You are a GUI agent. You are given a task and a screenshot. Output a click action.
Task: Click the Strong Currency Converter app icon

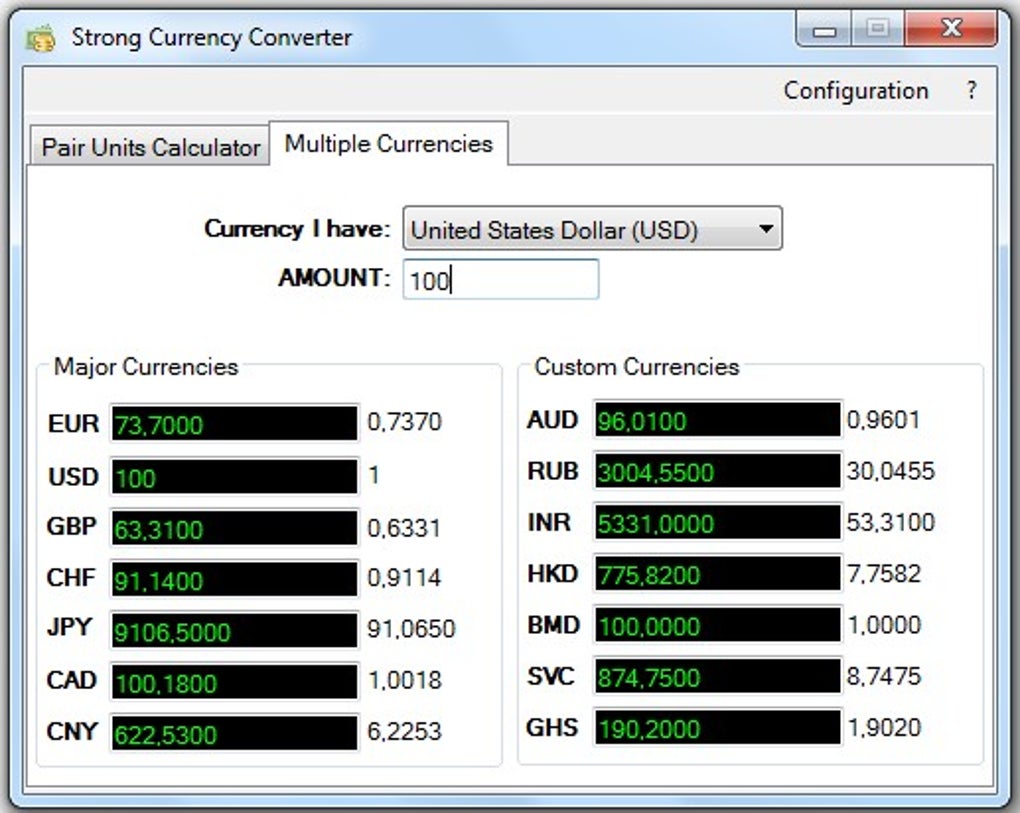pyautogui.click(x=40, y=38)
